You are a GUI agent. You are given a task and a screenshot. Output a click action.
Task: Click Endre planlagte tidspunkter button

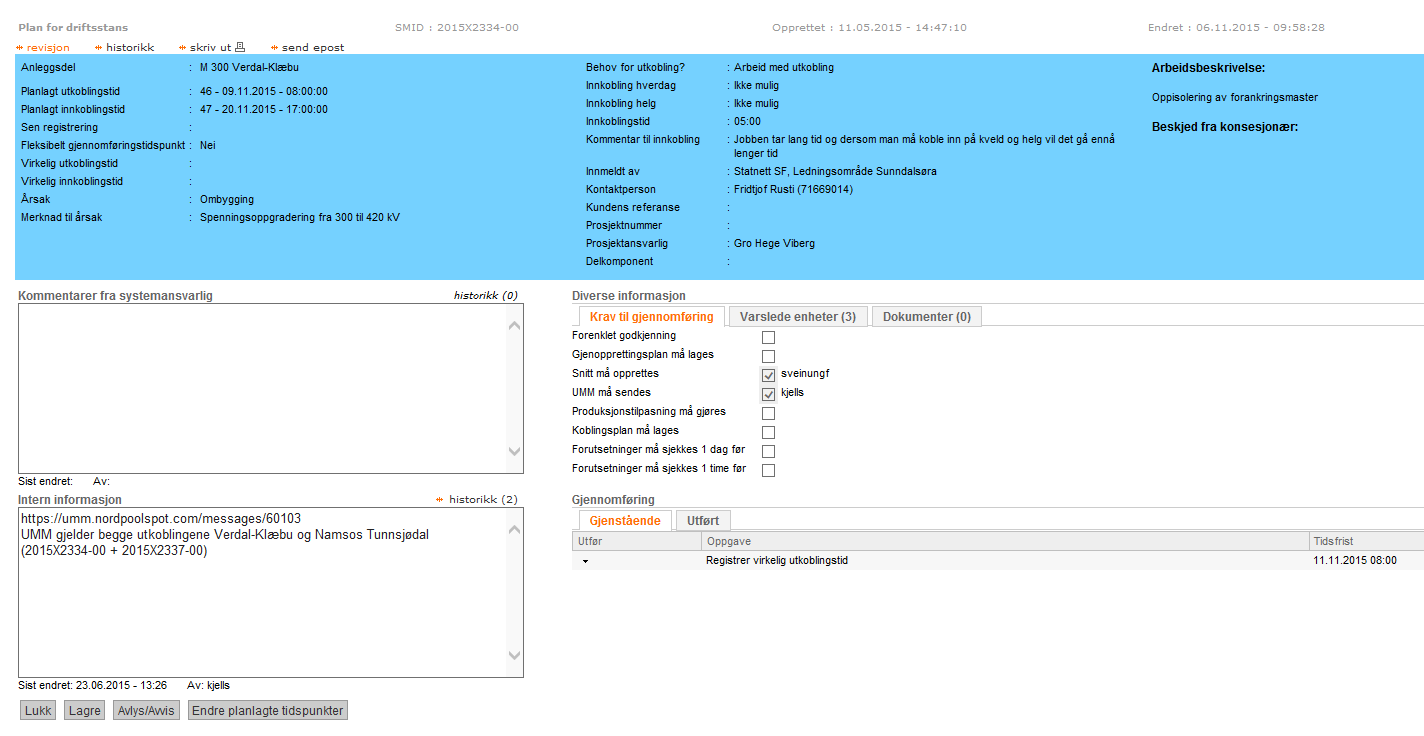coord(267,711)
